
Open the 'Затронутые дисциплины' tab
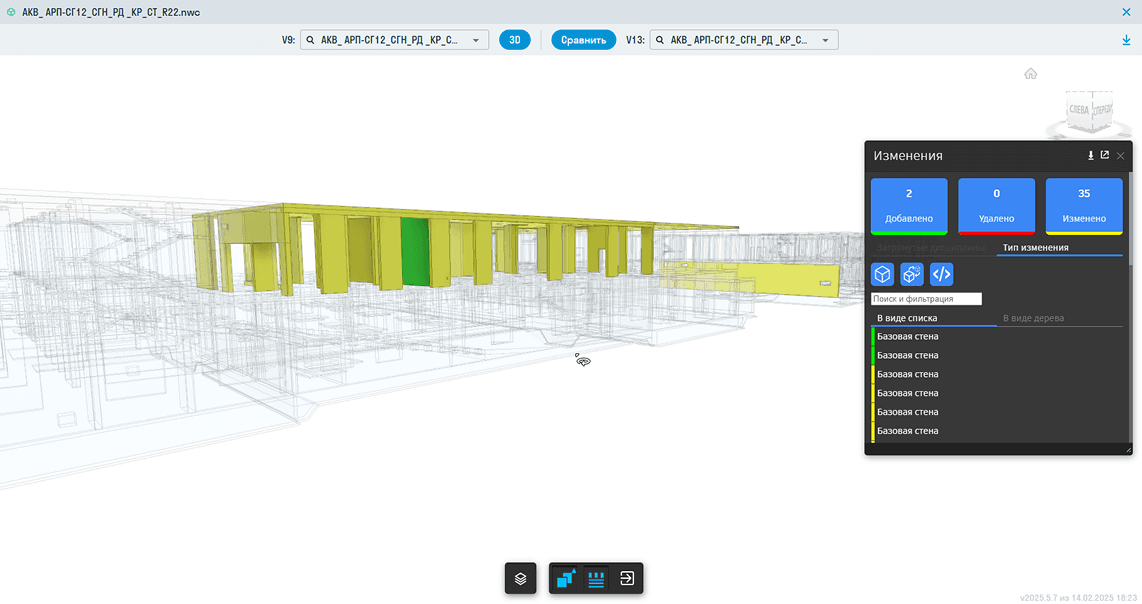click(931, 247)
